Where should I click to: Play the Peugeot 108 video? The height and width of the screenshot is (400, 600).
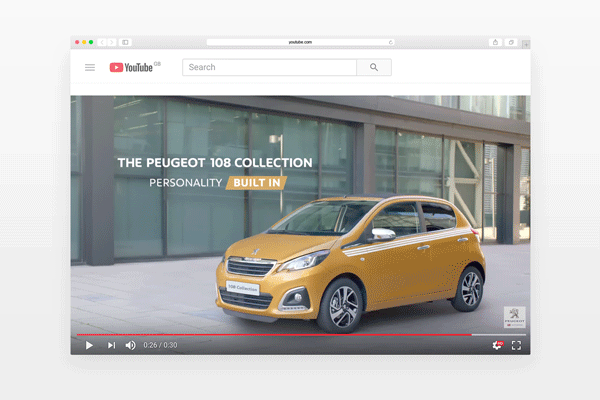[89, 345]
